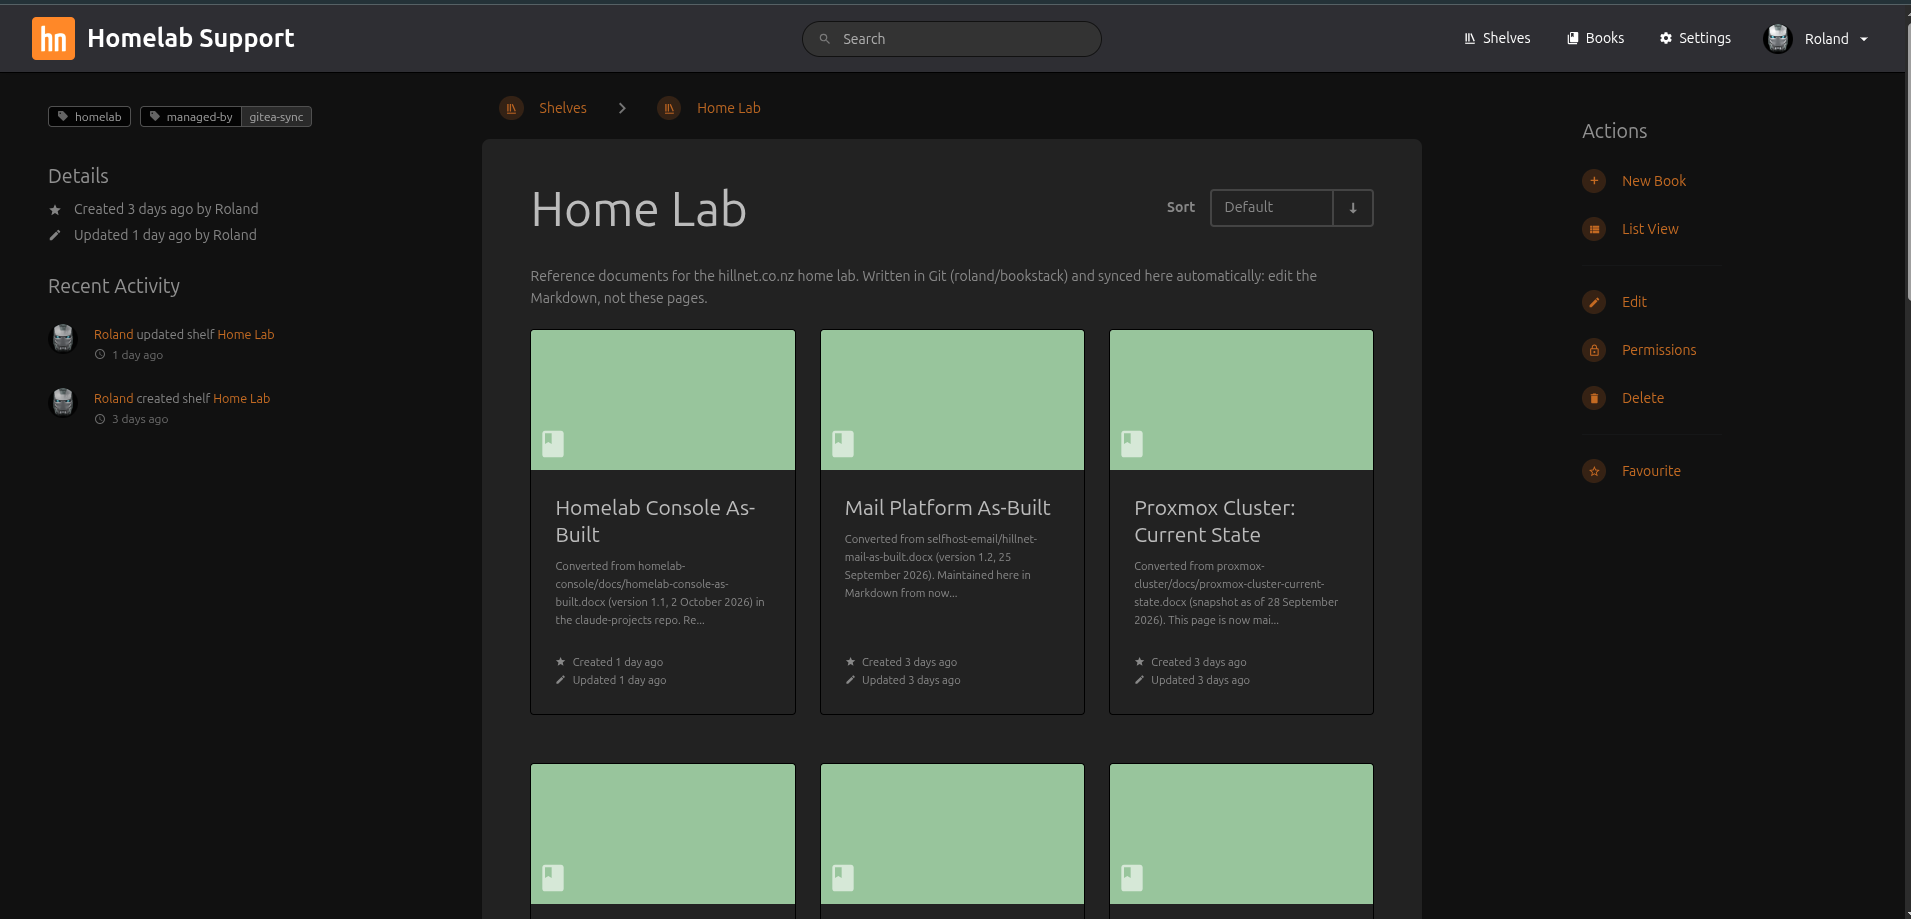This screenshot has height=919, width=1911.
Task: Click the Favourite star icon
Action: tap(1594, 471)
